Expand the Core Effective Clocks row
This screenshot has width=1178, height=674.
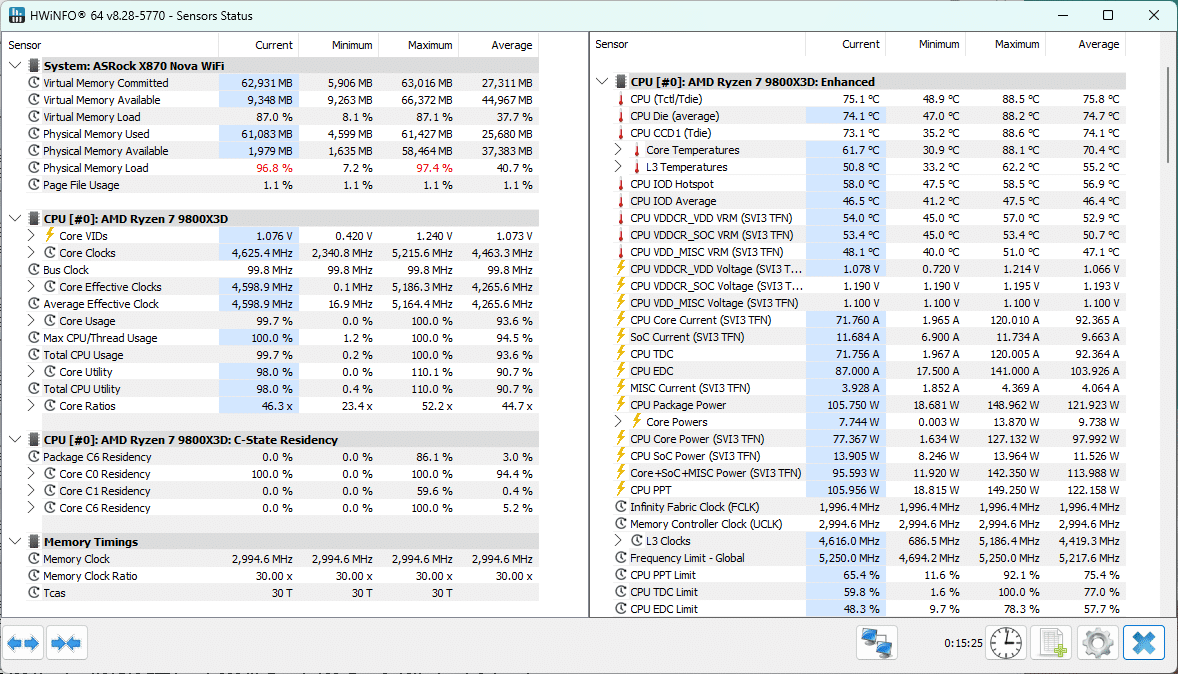(31, 287)
